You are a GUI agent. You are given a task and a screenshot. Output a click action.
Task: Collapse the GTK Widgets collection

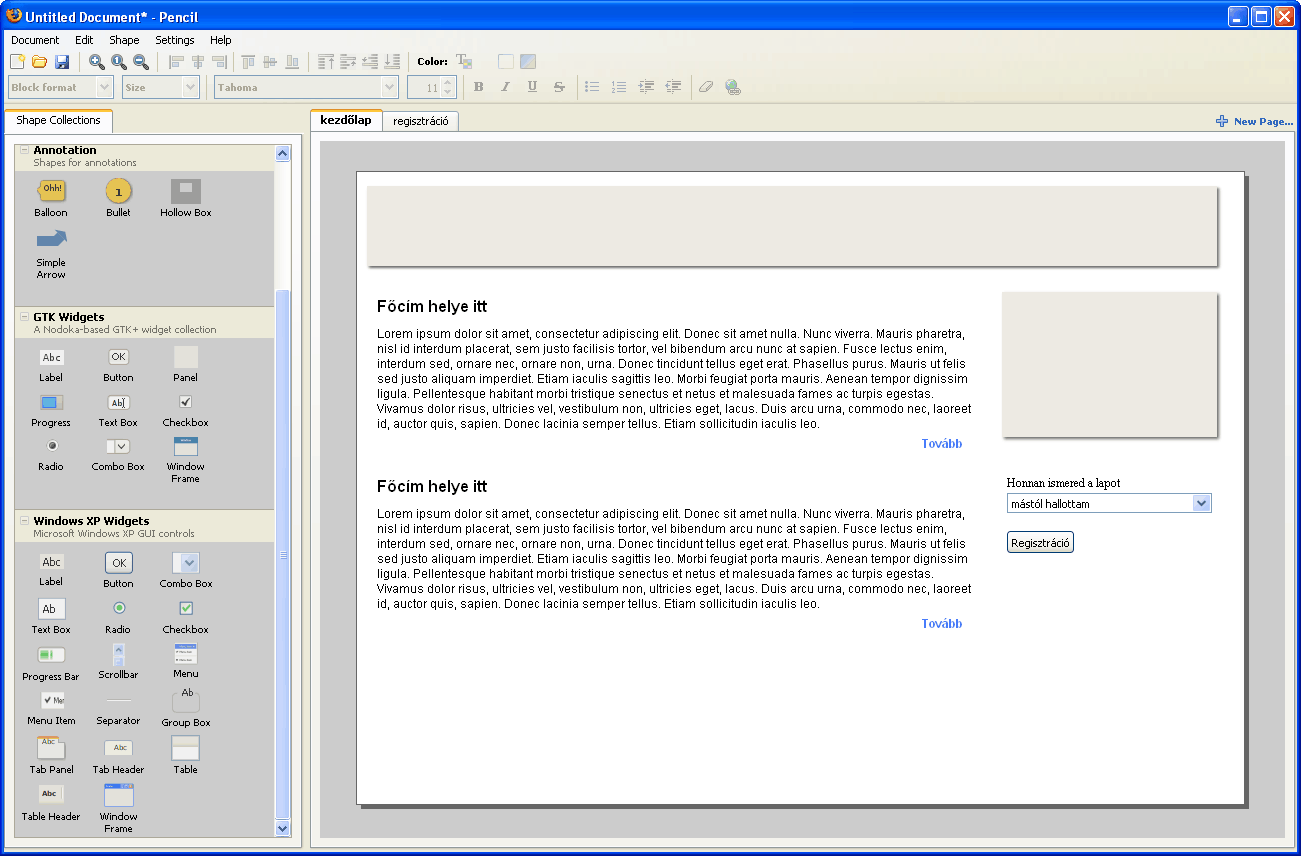25,316
